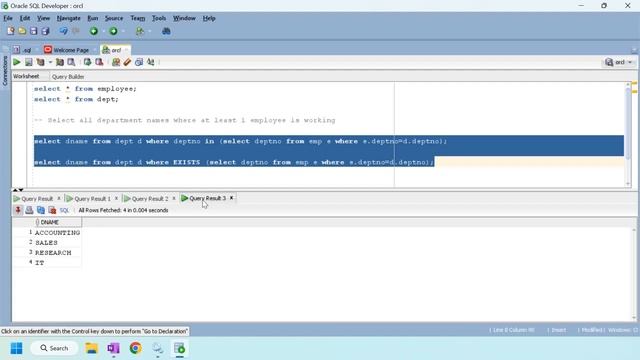The image size is (640, 360).
Task: Click the Delete row icon in results
Action: coord(52,210)
